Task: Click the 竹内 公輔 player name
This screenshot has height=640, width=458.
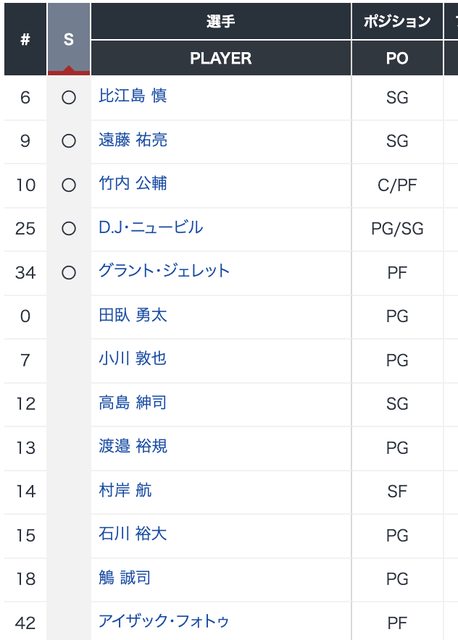Action: pyautogui.click(x=133, y=184)
